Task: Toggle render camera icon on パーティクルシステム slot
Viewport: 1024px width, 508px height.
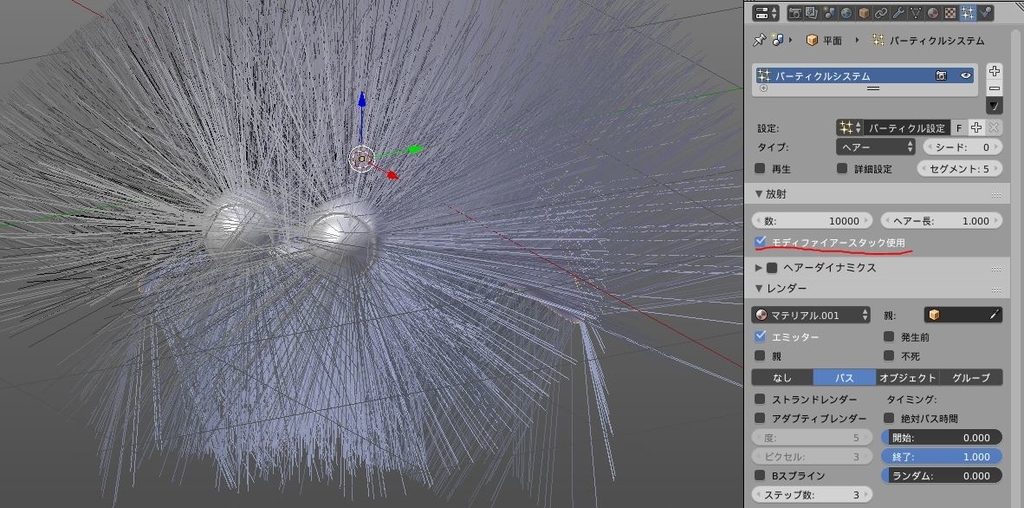Action: pos(941,76)
